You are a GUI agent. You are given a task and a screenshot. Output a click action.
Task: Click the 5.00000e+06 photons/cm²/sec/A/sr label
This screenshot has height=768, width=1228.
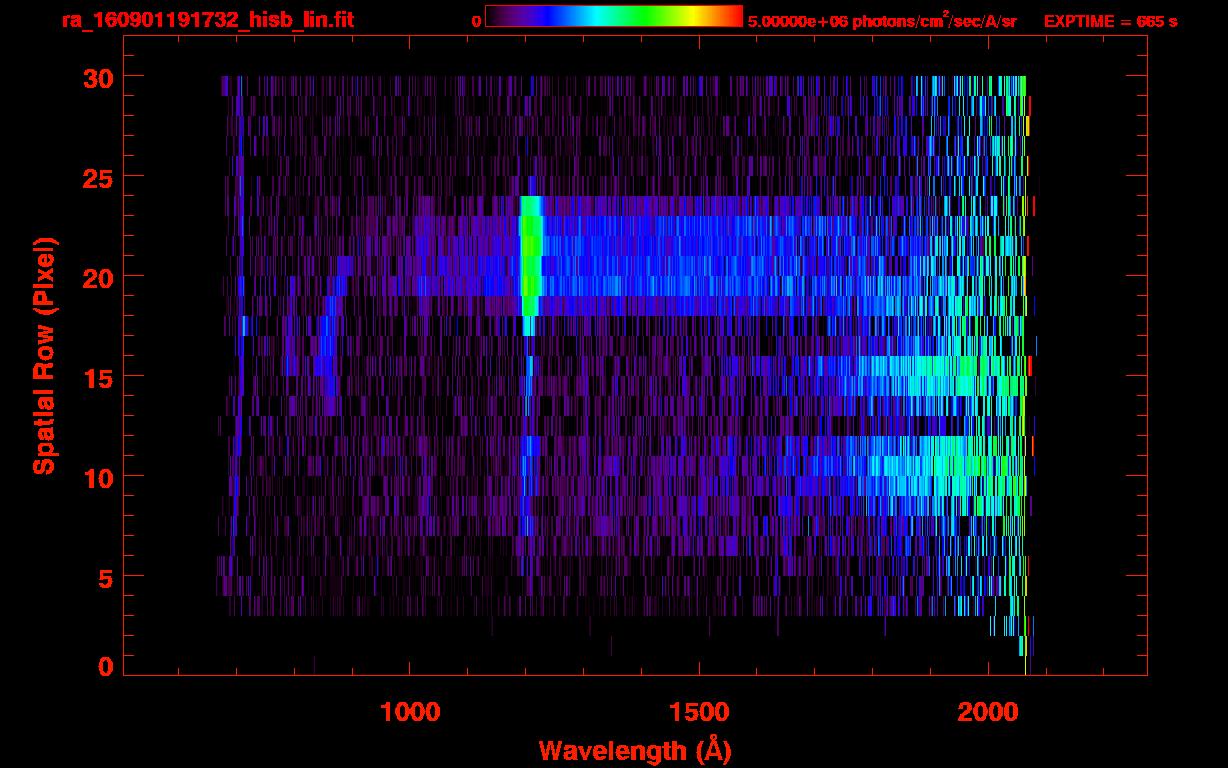click(x=882, y=21)
